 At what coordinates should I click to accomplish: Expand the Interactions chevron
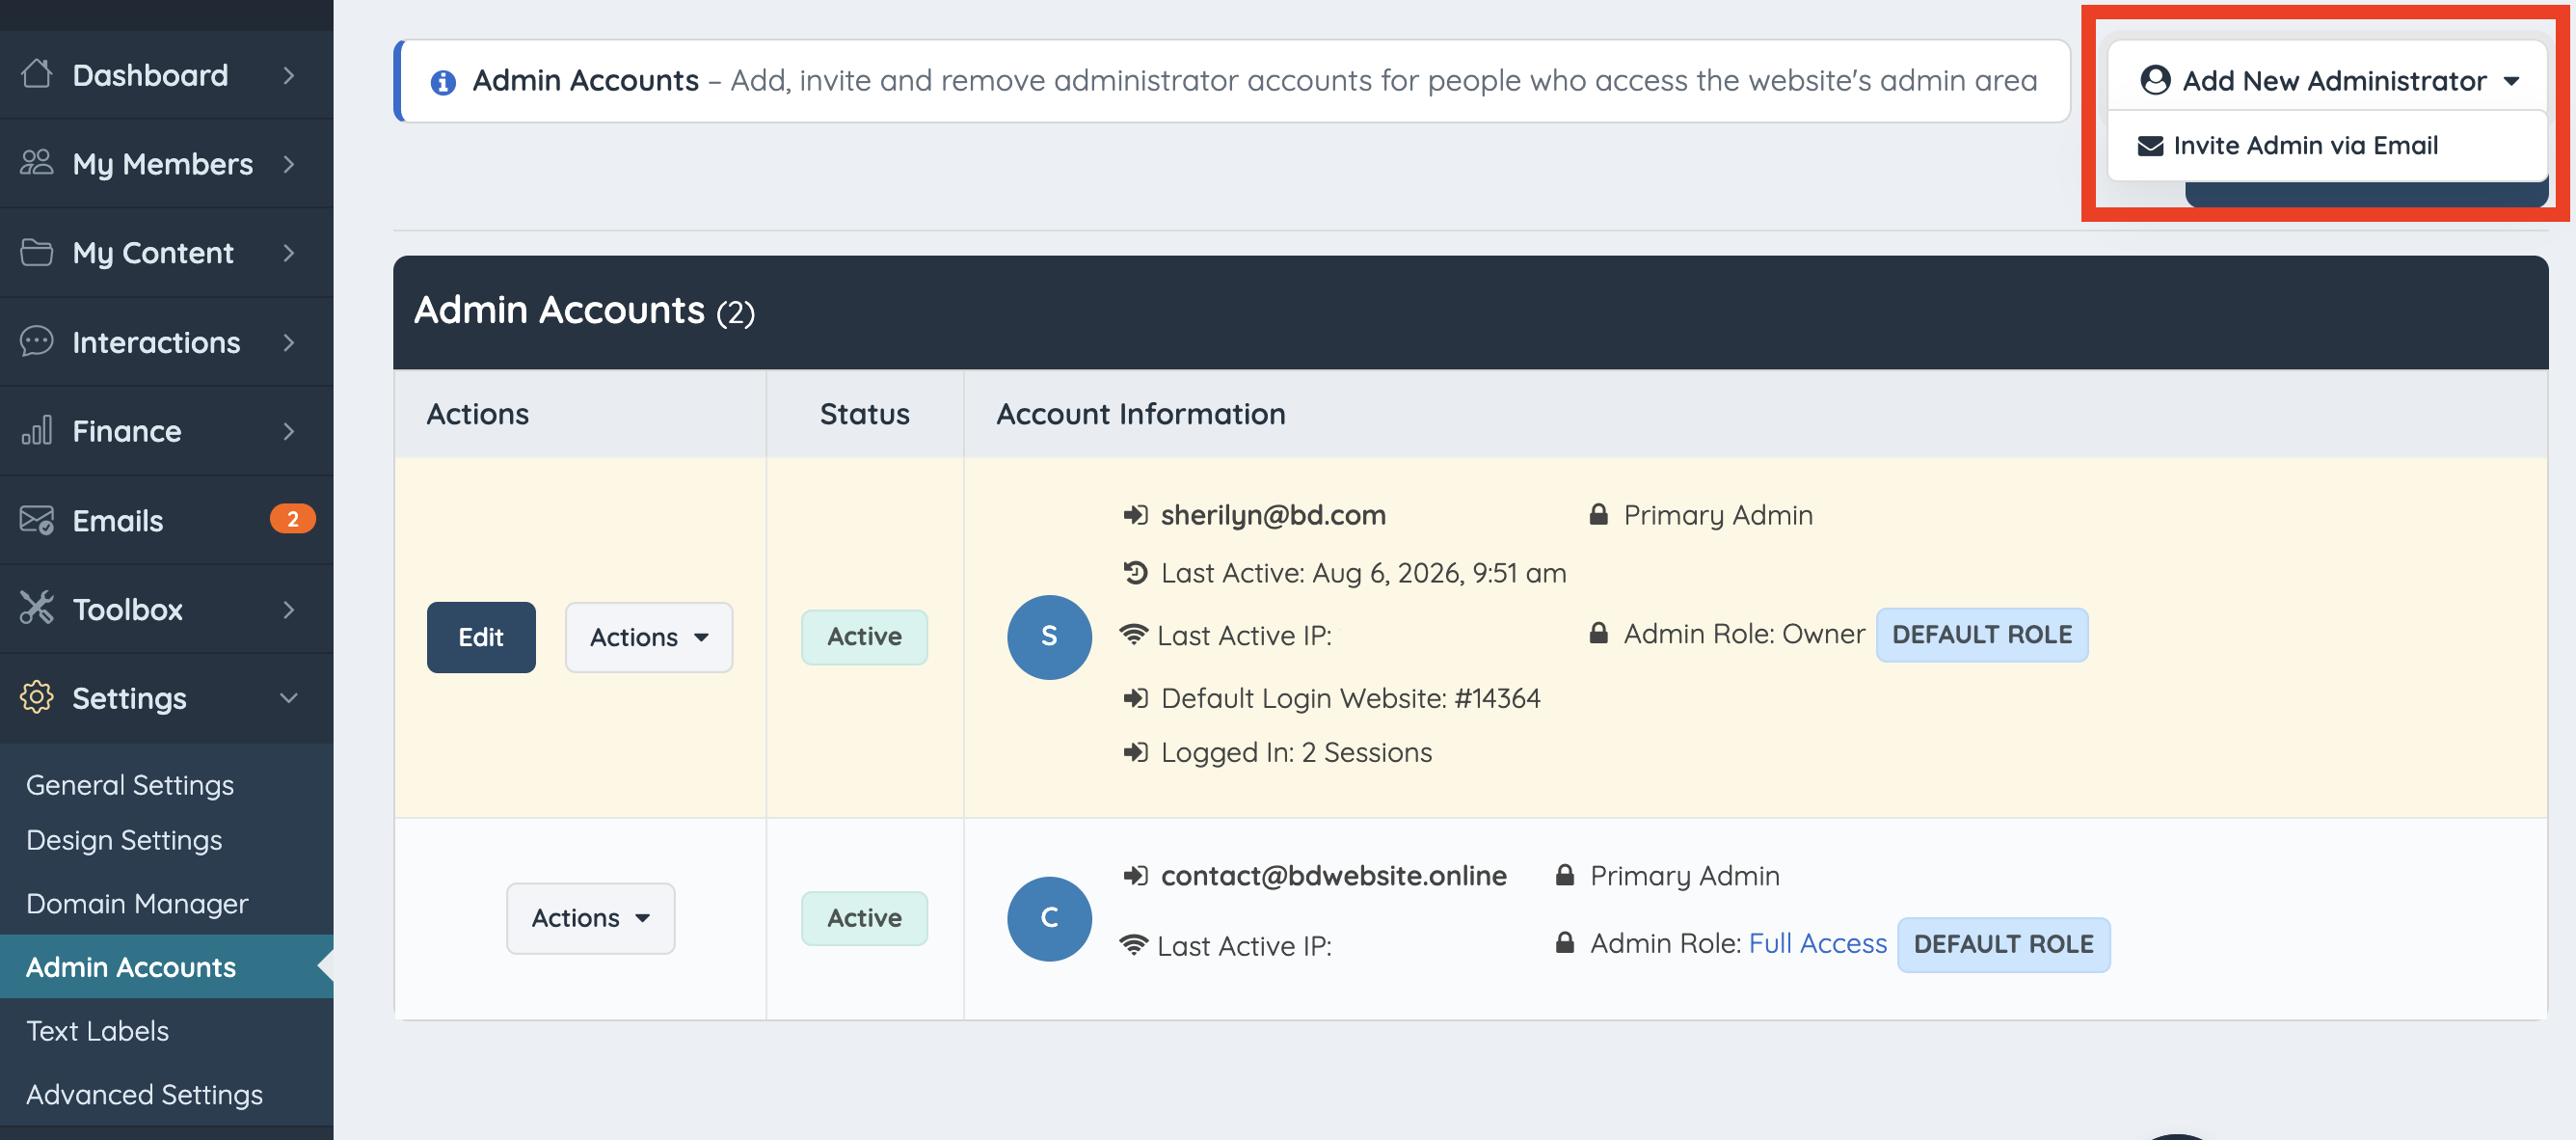tap(289, 342)
